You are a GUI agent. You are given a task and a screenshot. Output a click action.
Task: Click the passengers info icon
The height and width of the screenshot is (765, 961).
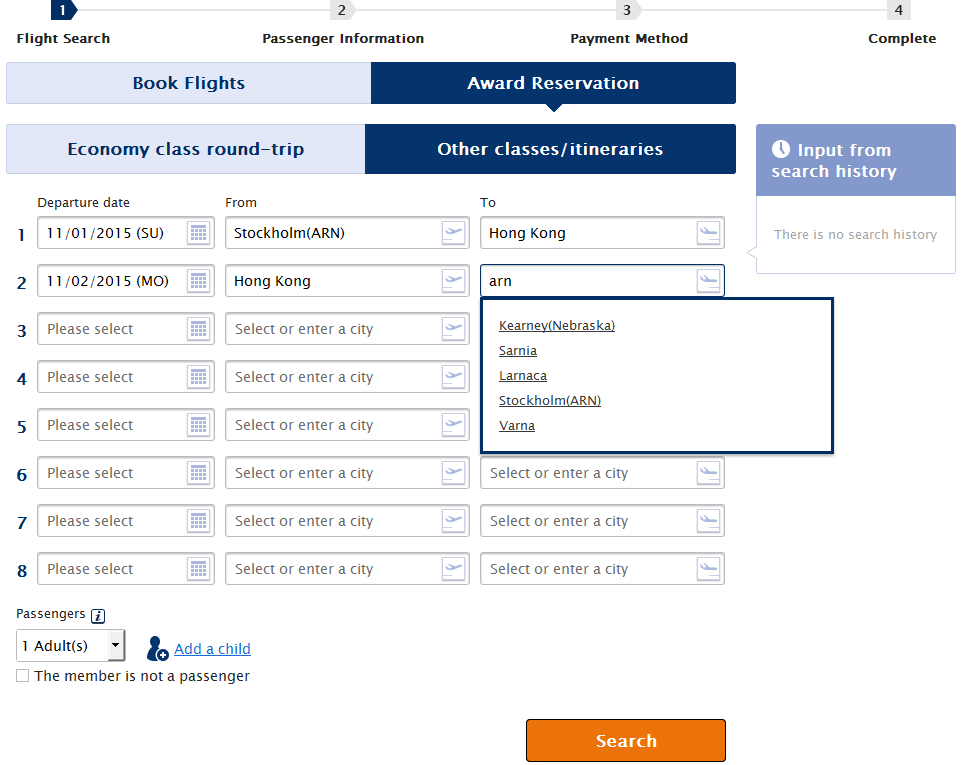coord(98,615)
